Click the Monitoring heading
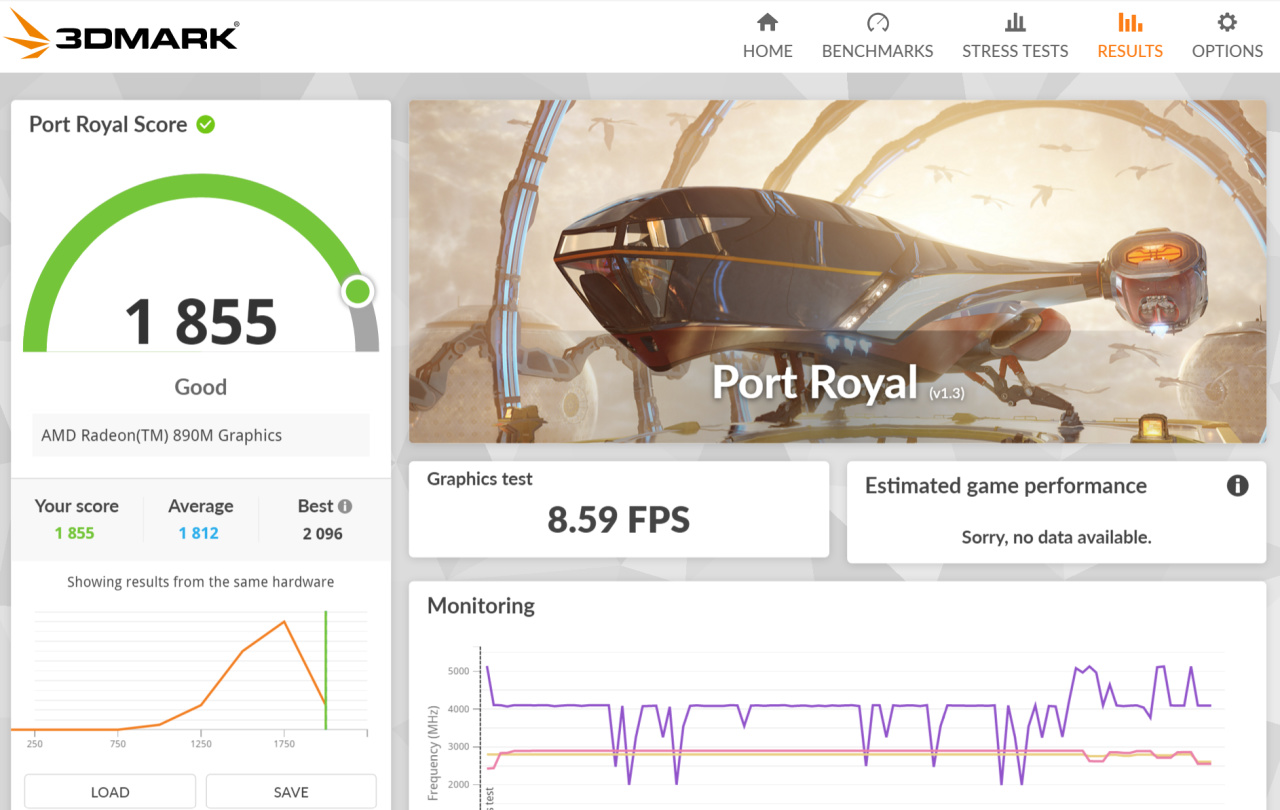The width and height of the screenshot is (1280, 810). pos(481,605)
